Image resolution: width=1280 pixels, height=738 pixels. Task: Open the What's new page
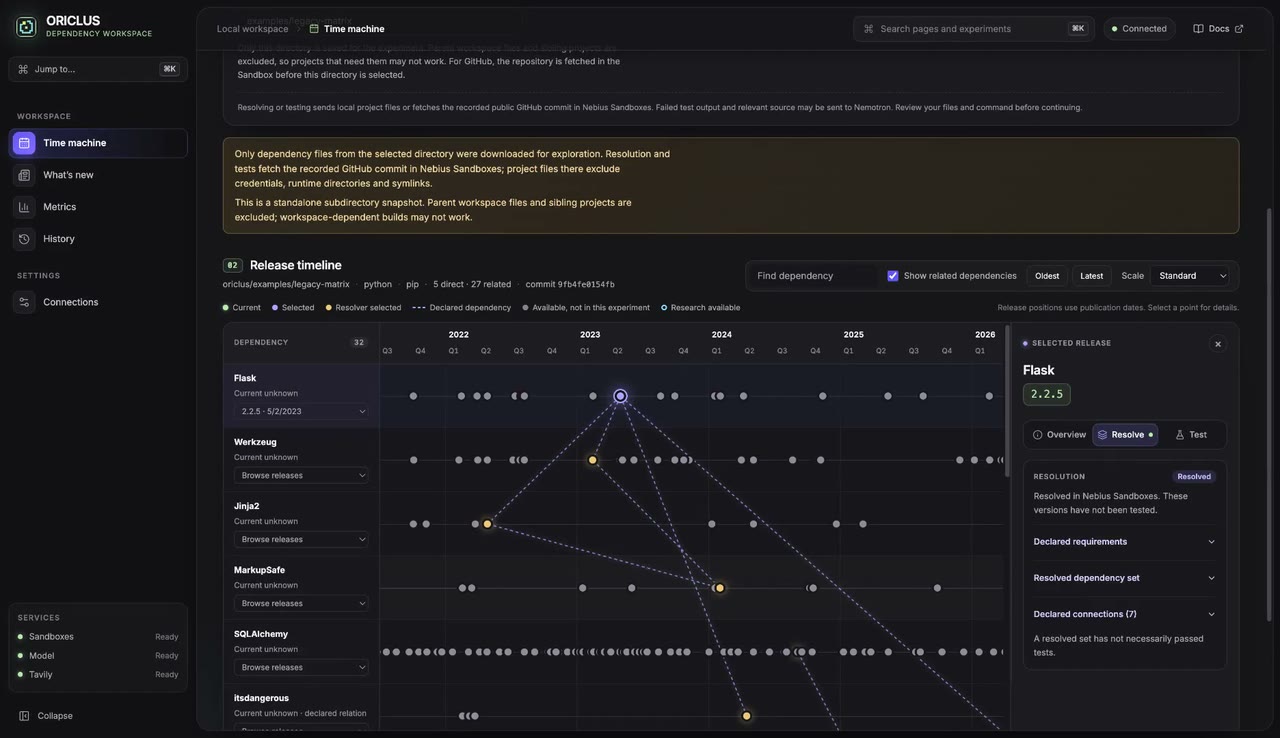tap(98, 175)
